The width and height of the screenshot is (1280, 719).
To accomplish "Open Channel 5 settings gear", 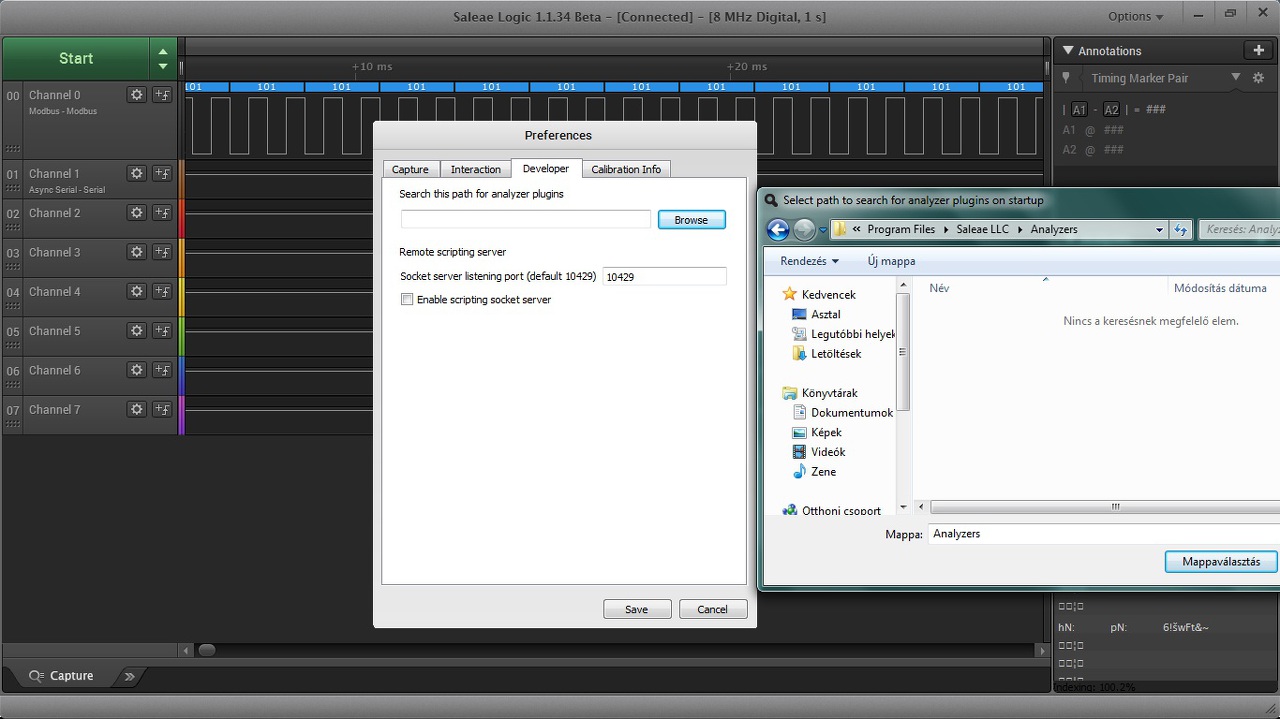I will [x=137, y=331].
